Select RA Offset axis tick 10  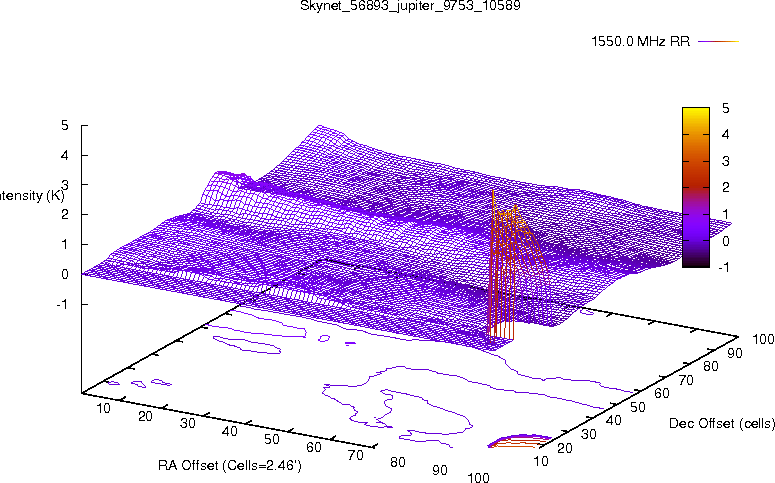click(x=103, y=408)
